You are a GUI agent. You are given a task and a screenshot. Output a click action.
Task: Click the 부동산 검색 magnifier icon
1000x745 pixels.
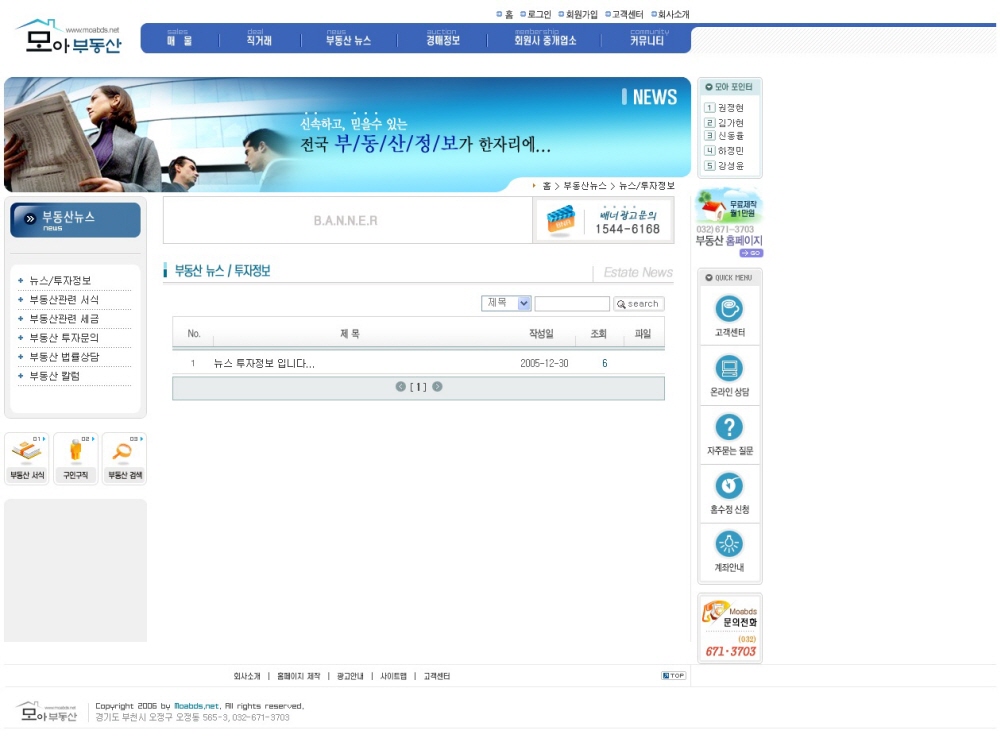(124, 452)
